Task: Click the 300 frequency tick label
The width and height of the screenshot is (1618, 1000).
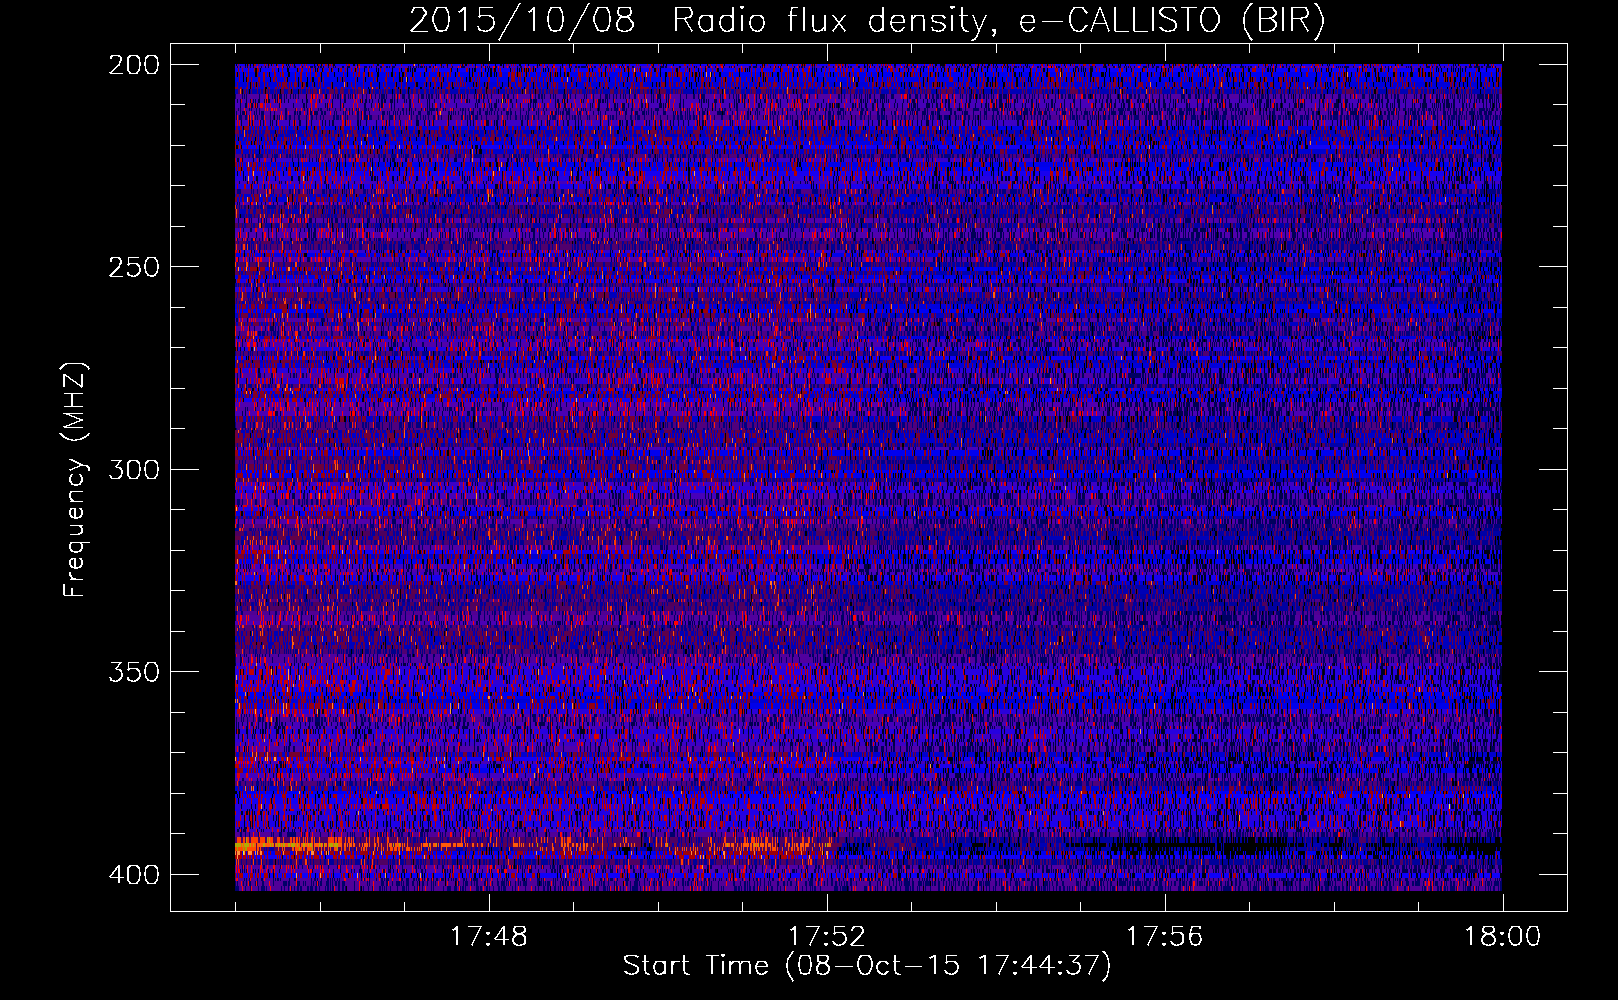Action: click(133, 469)
